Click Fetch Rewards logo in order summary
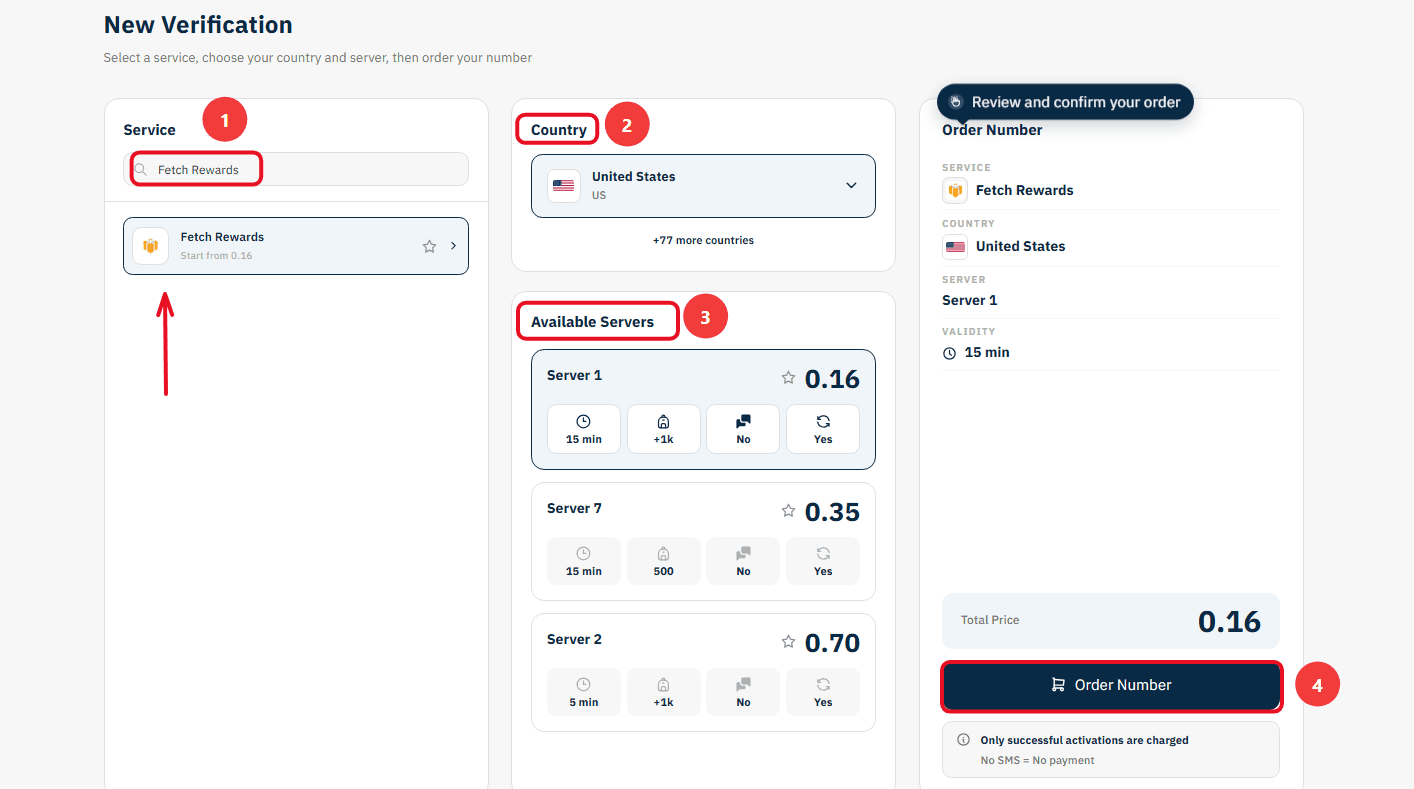 pos(955,190)
